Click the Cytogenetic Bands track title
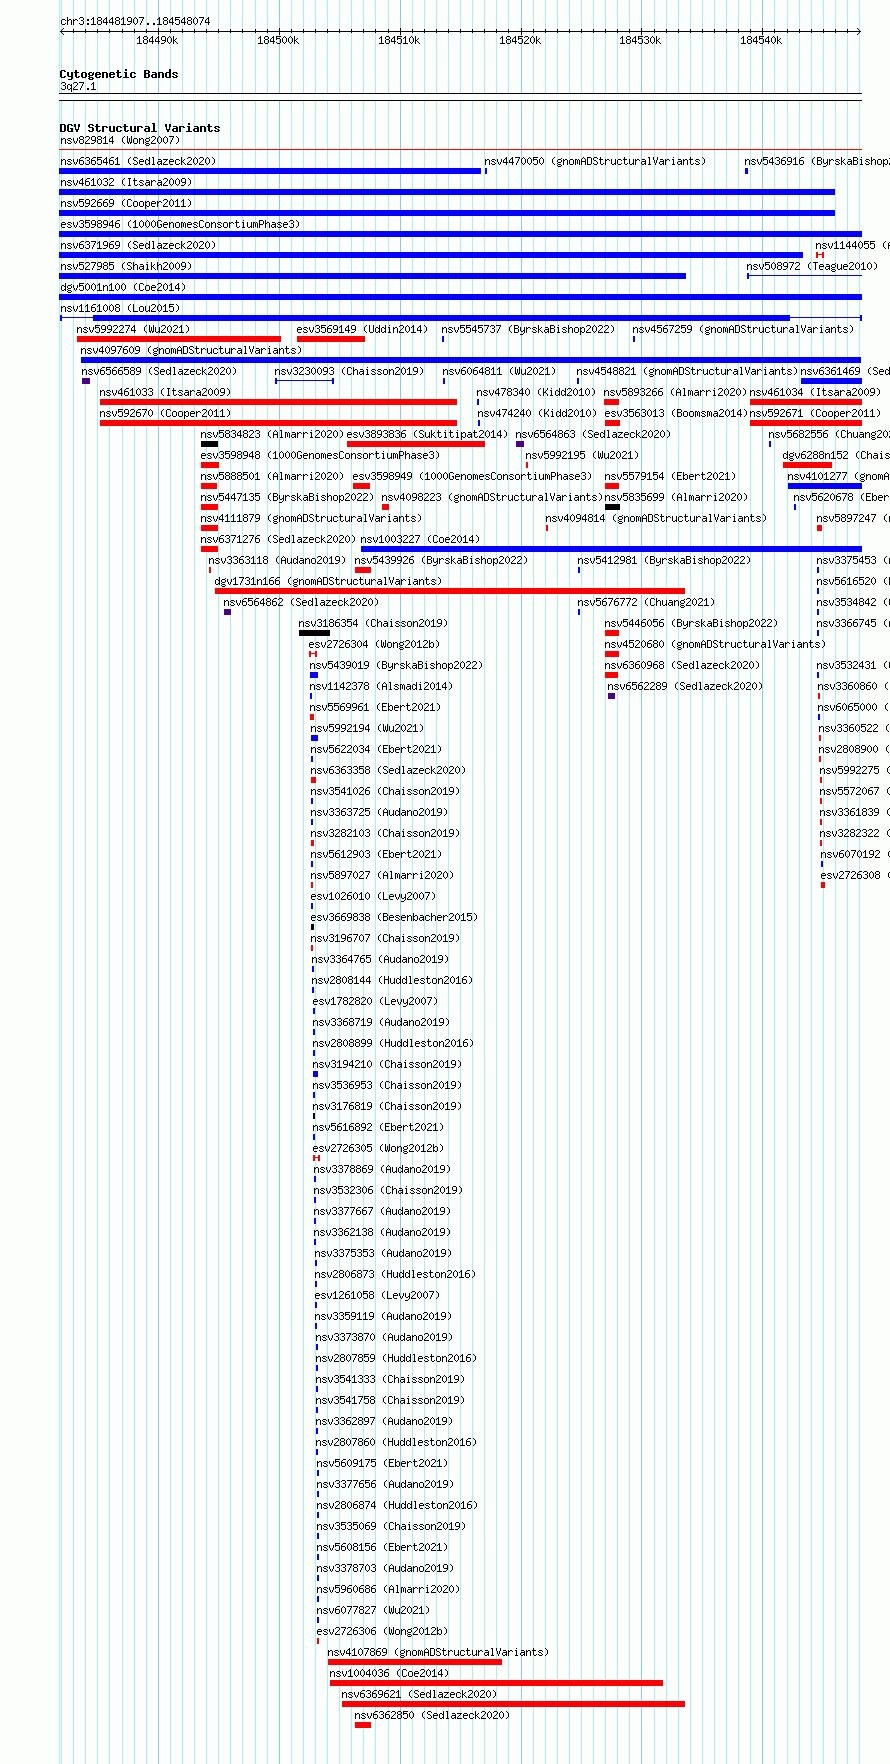 click(119, 74)
